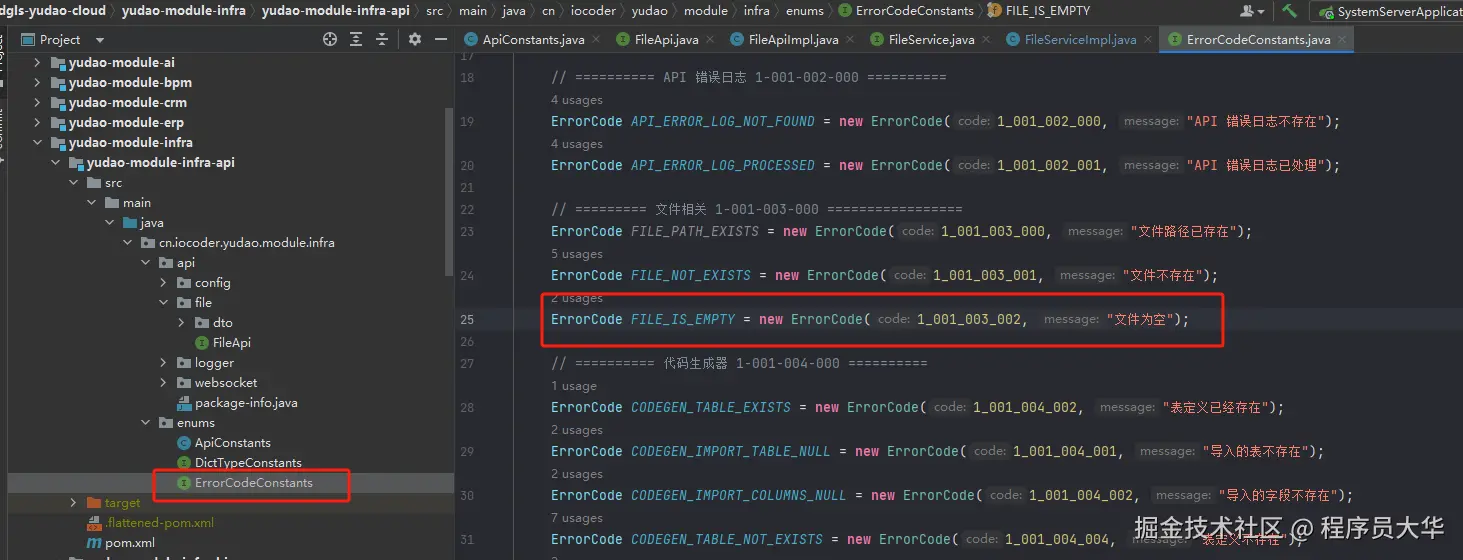Screen dimensions: 1463x560
Task: Click CODEGEN_IMPORT_TABLE_NULL constant in editor
Action: tap(731, 451)
